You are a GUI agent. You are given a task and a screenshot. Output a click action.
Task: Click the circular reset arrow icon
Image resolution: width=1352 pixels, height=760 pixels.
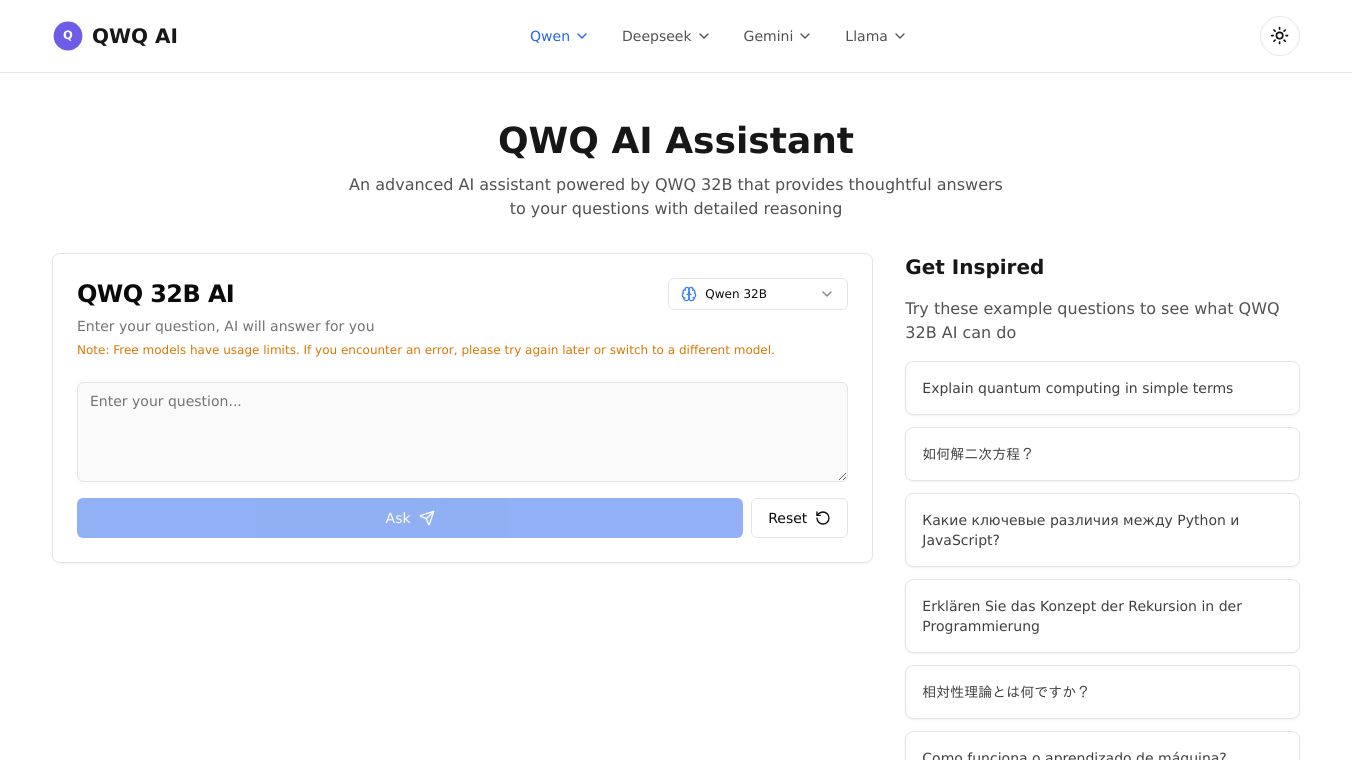click(823, 518)
